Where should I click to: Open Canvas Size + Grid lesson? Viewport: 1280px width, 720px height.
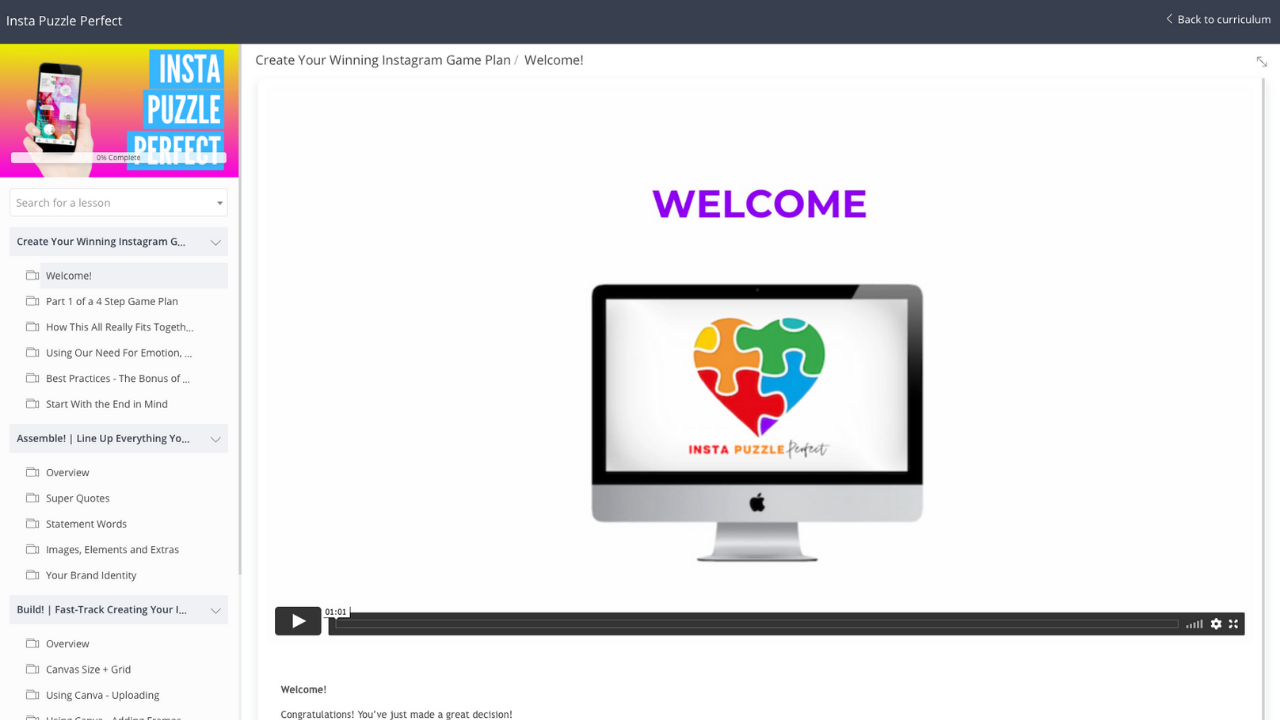tap(88, 670)
